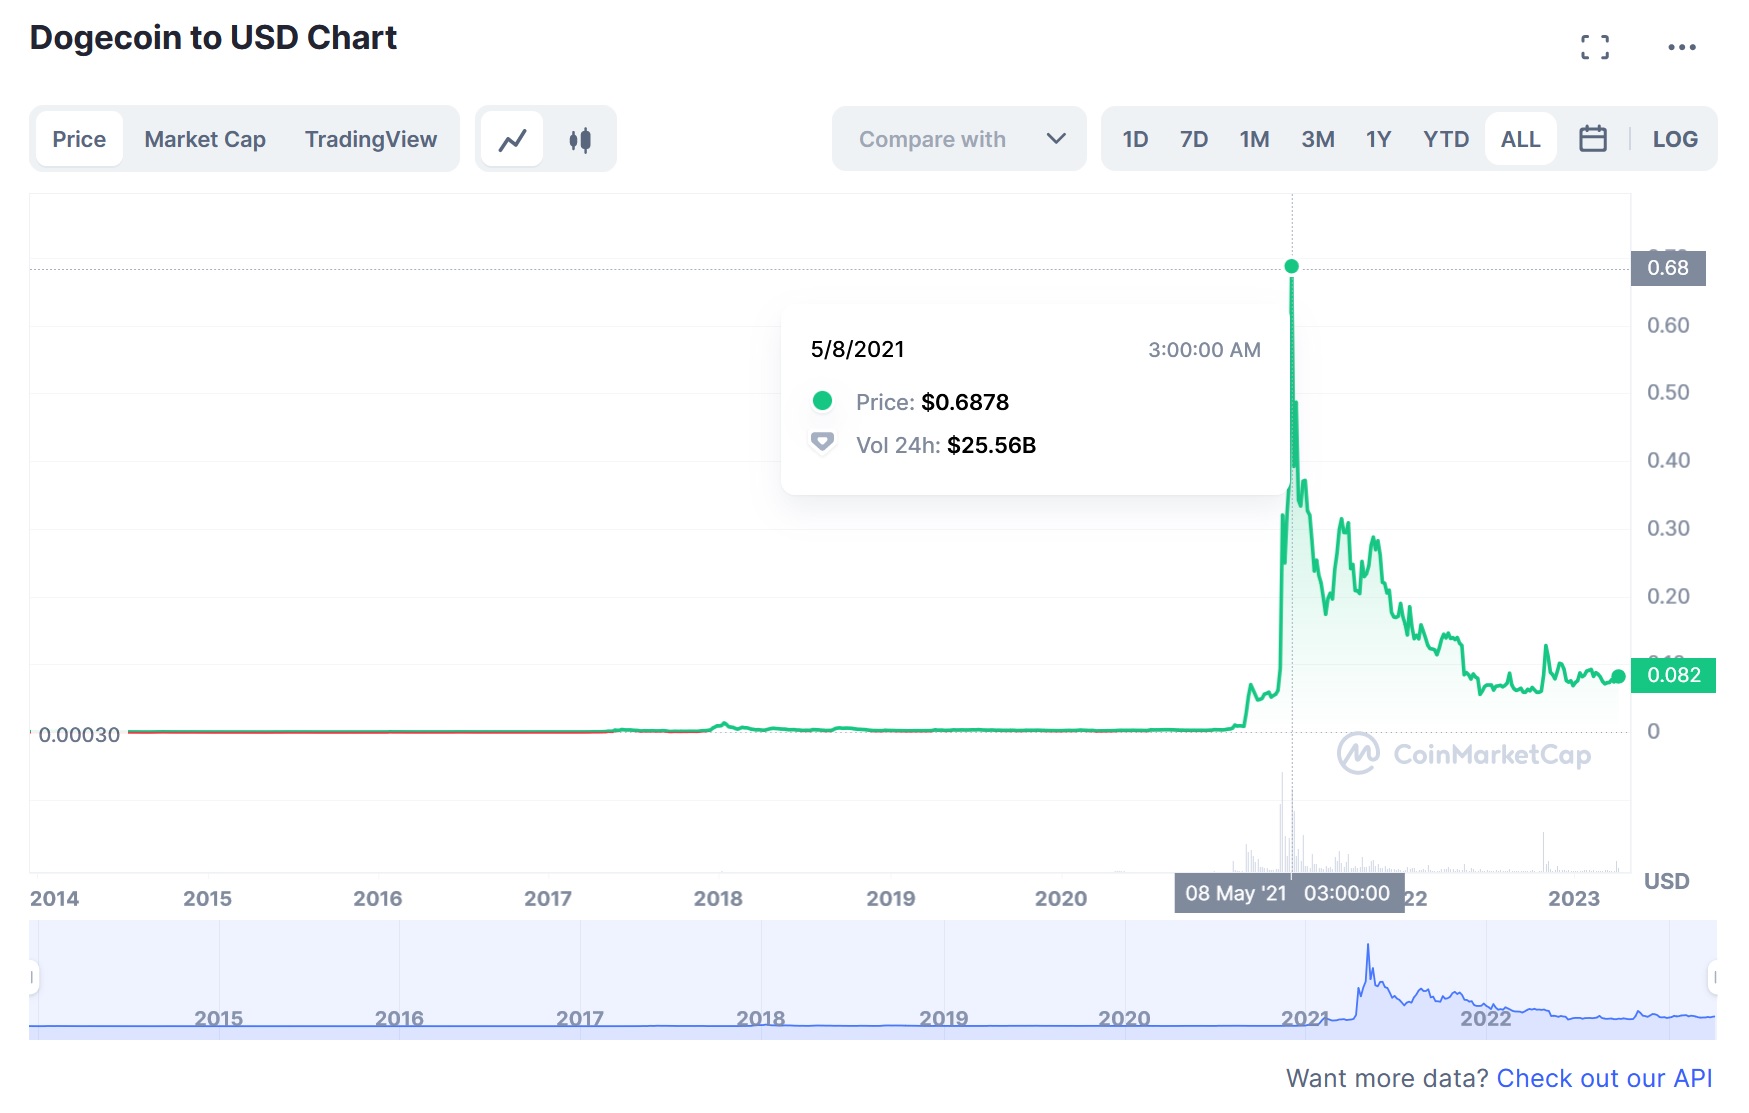This screenshot has width=1749, height=1113.
Task: Click the 2023 x-axis label
Action: pos(1574,898)
